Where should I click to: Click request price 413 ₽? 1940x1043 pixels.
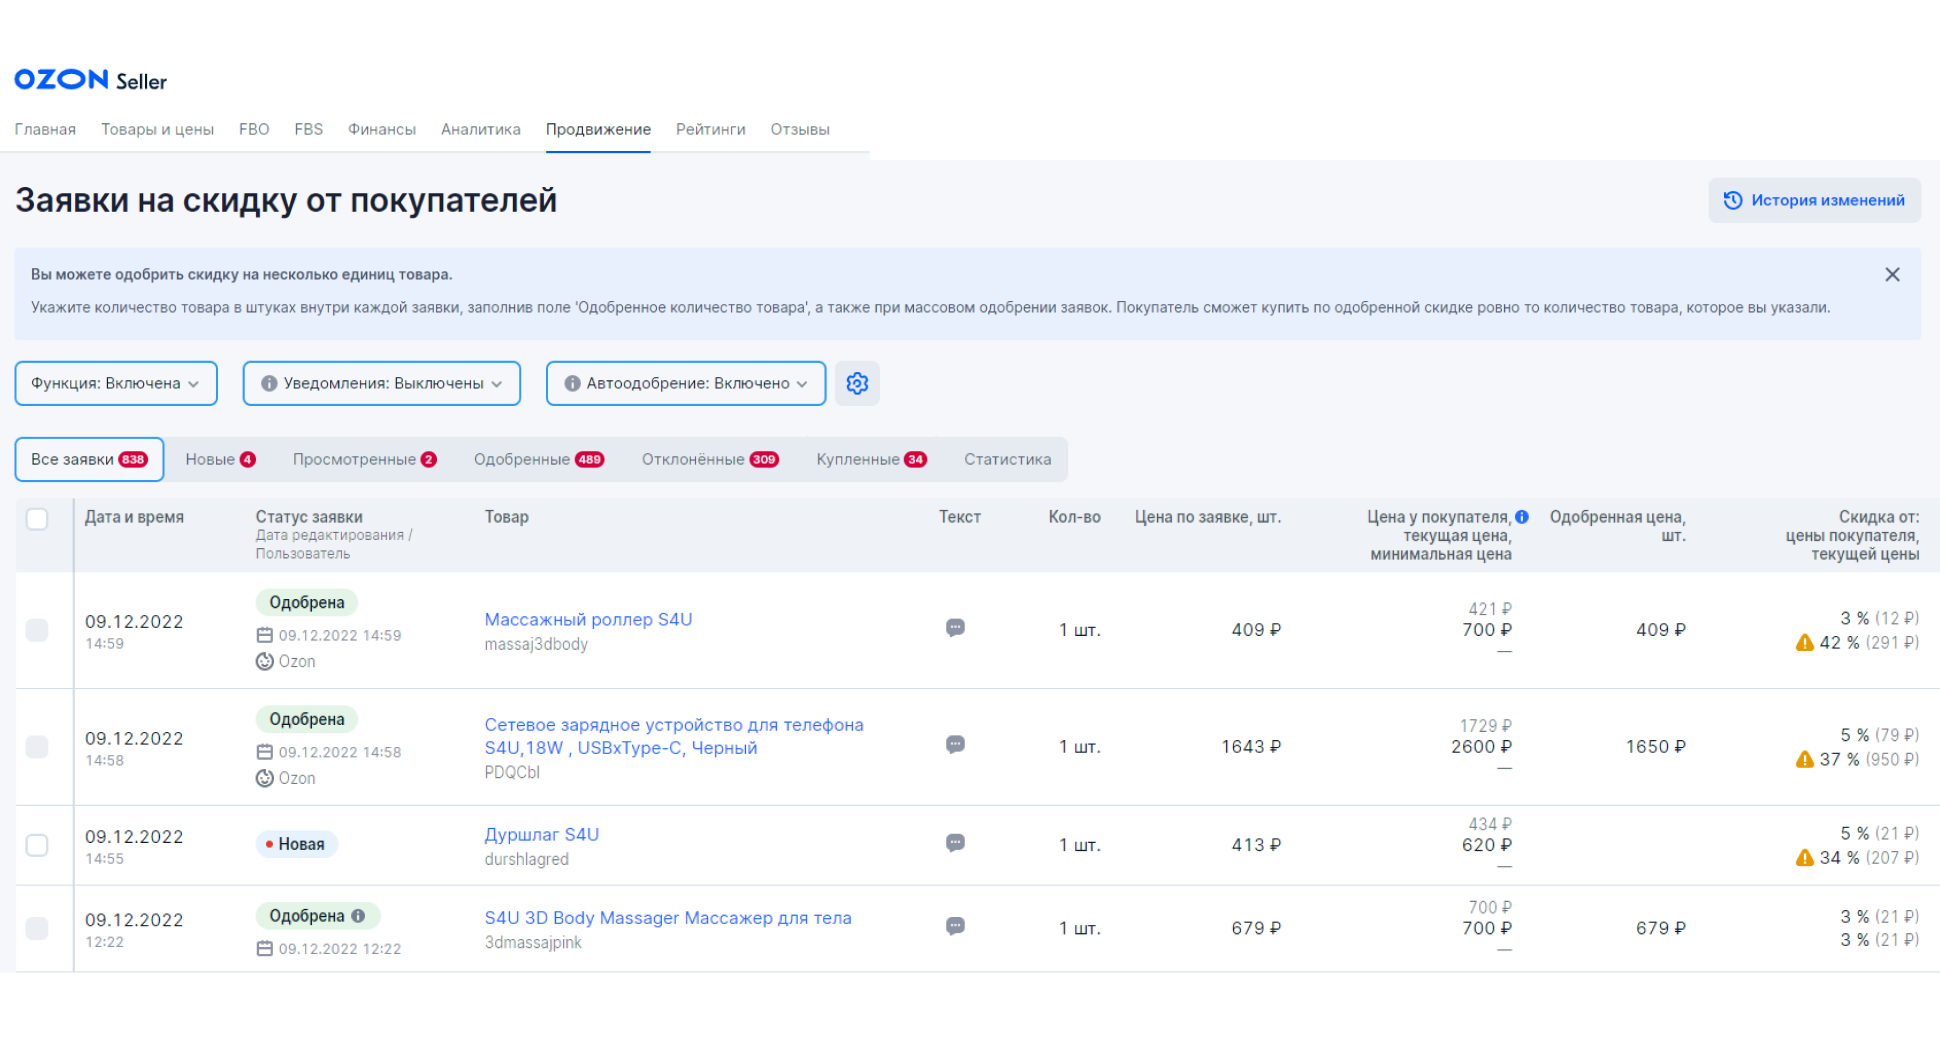point(1256,845)
